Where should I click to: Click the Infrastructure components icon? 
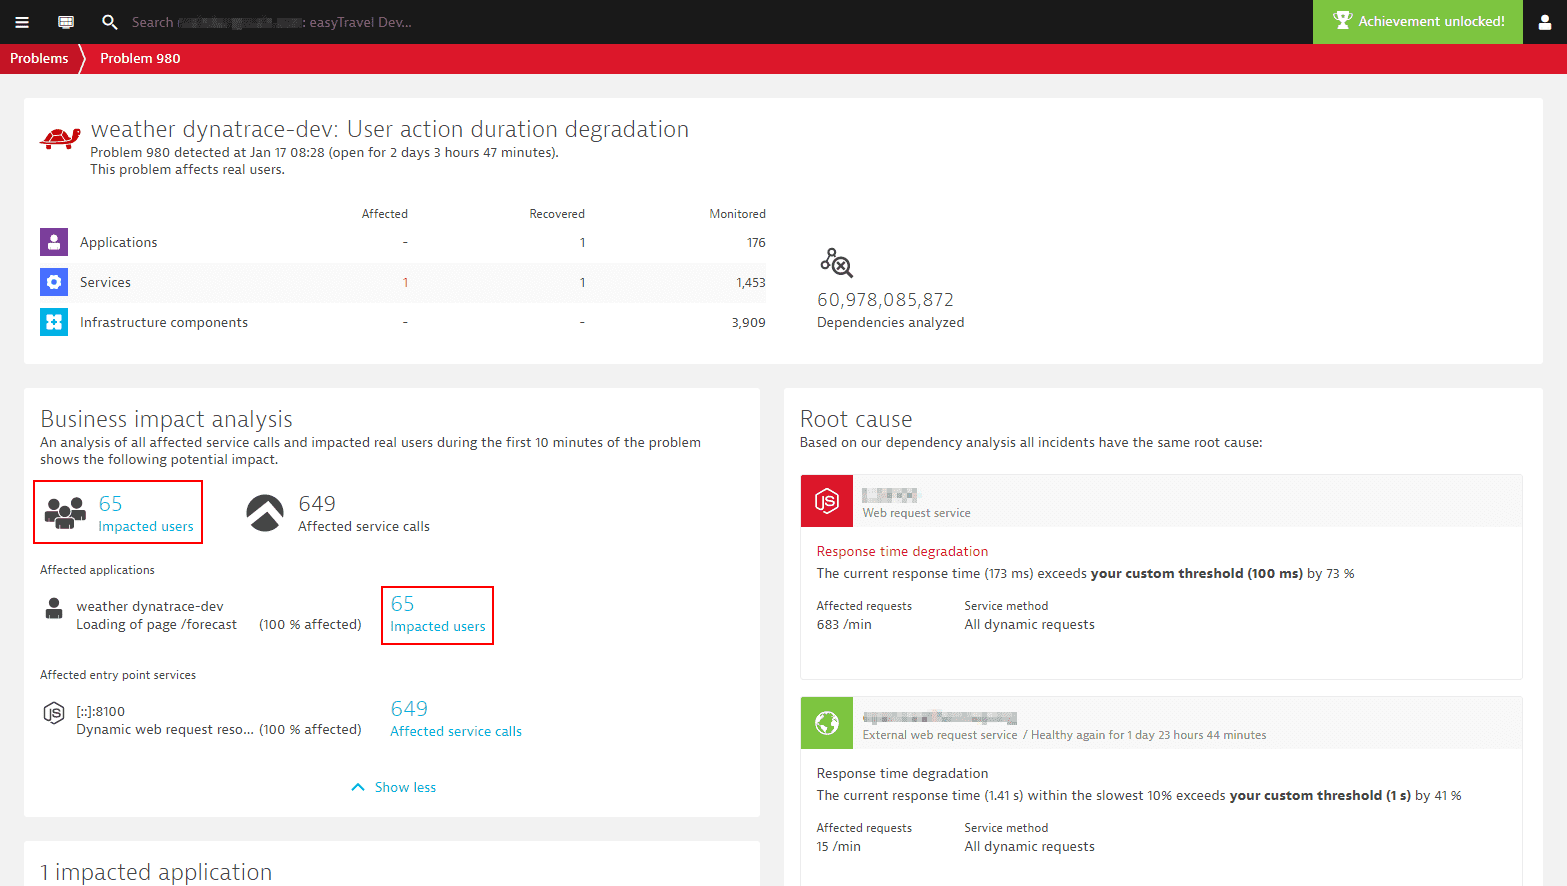click(54, 322)
